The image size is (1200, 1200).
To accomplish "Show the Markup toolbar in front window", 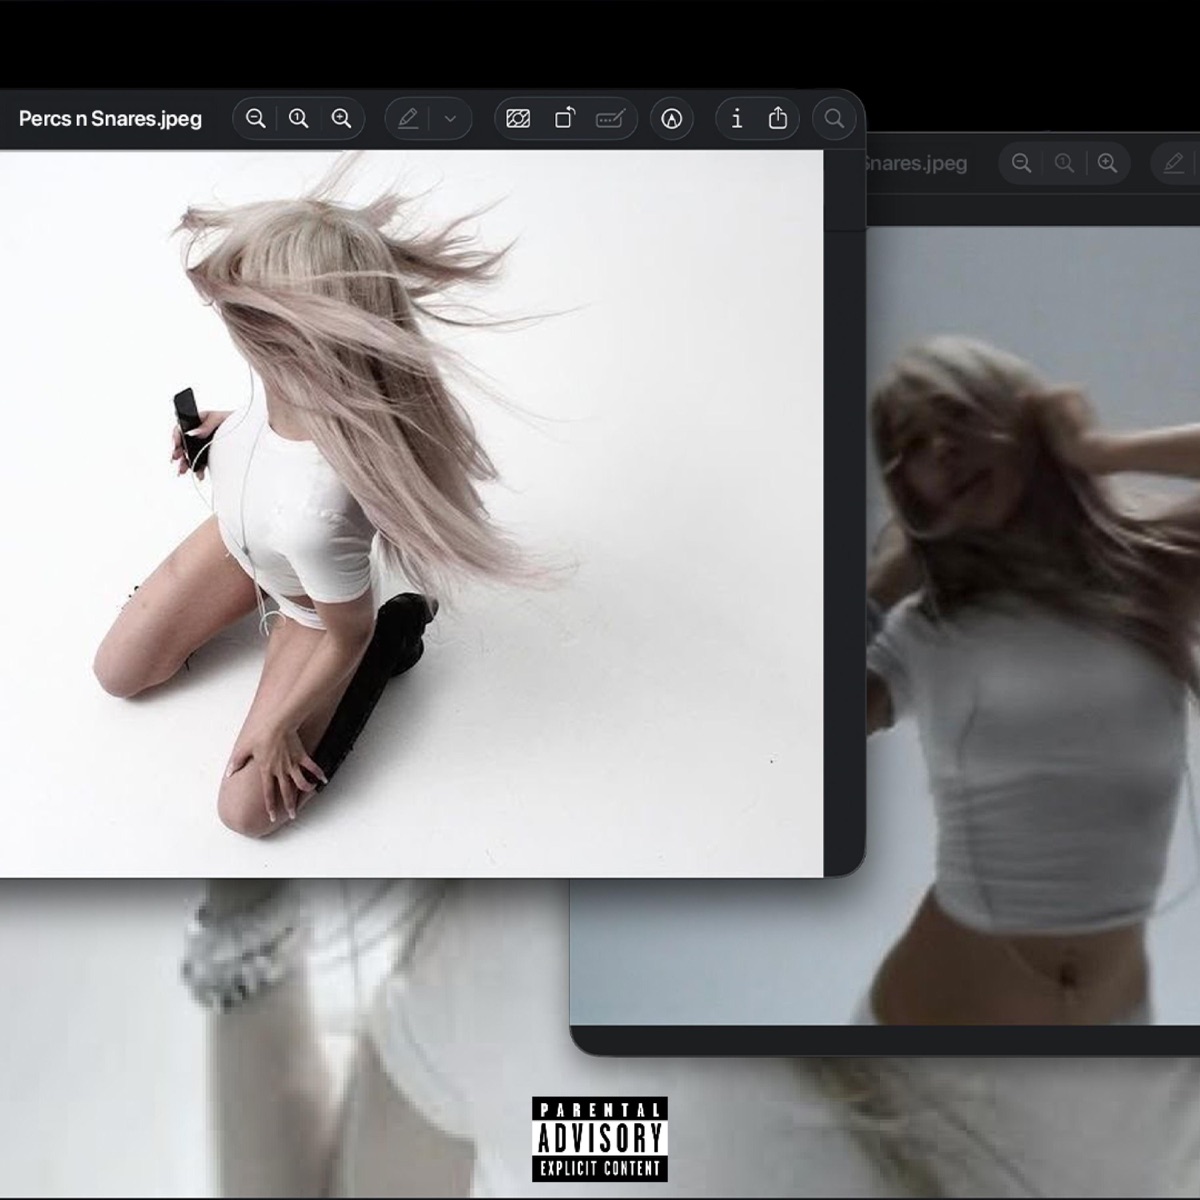I will (672, 119).
